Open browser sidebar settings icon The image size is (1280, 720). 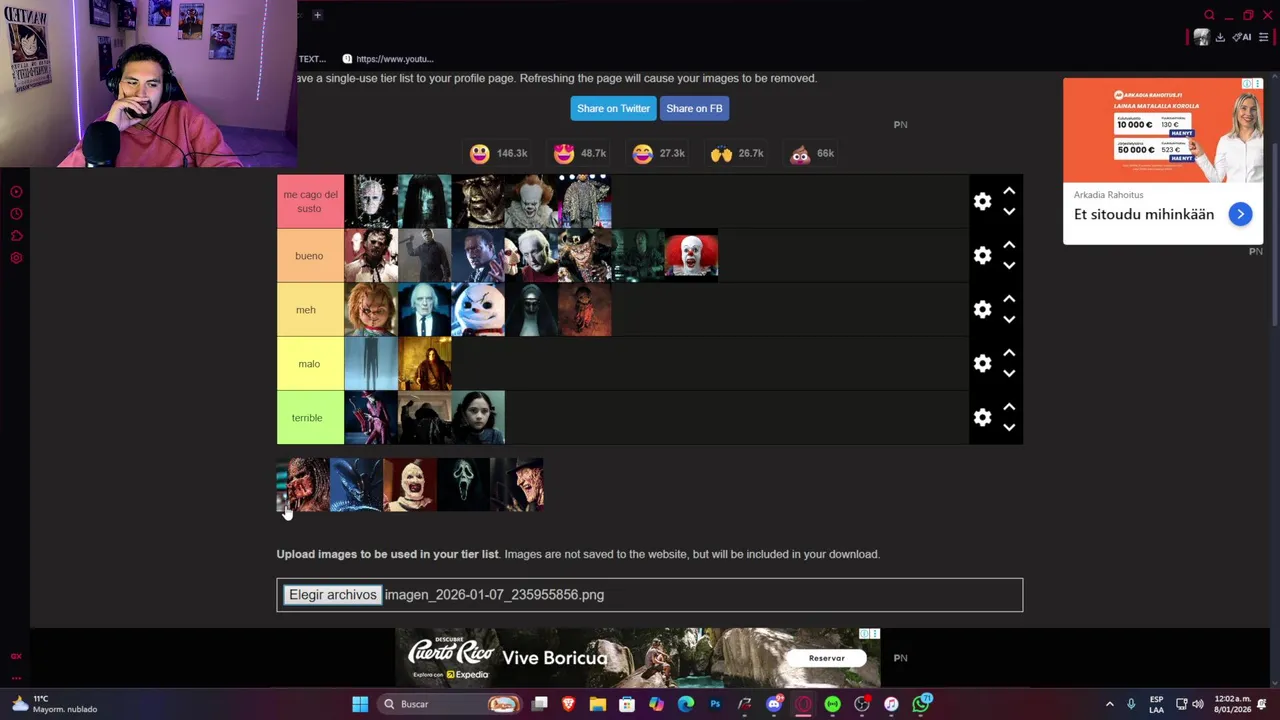[16, 258]
